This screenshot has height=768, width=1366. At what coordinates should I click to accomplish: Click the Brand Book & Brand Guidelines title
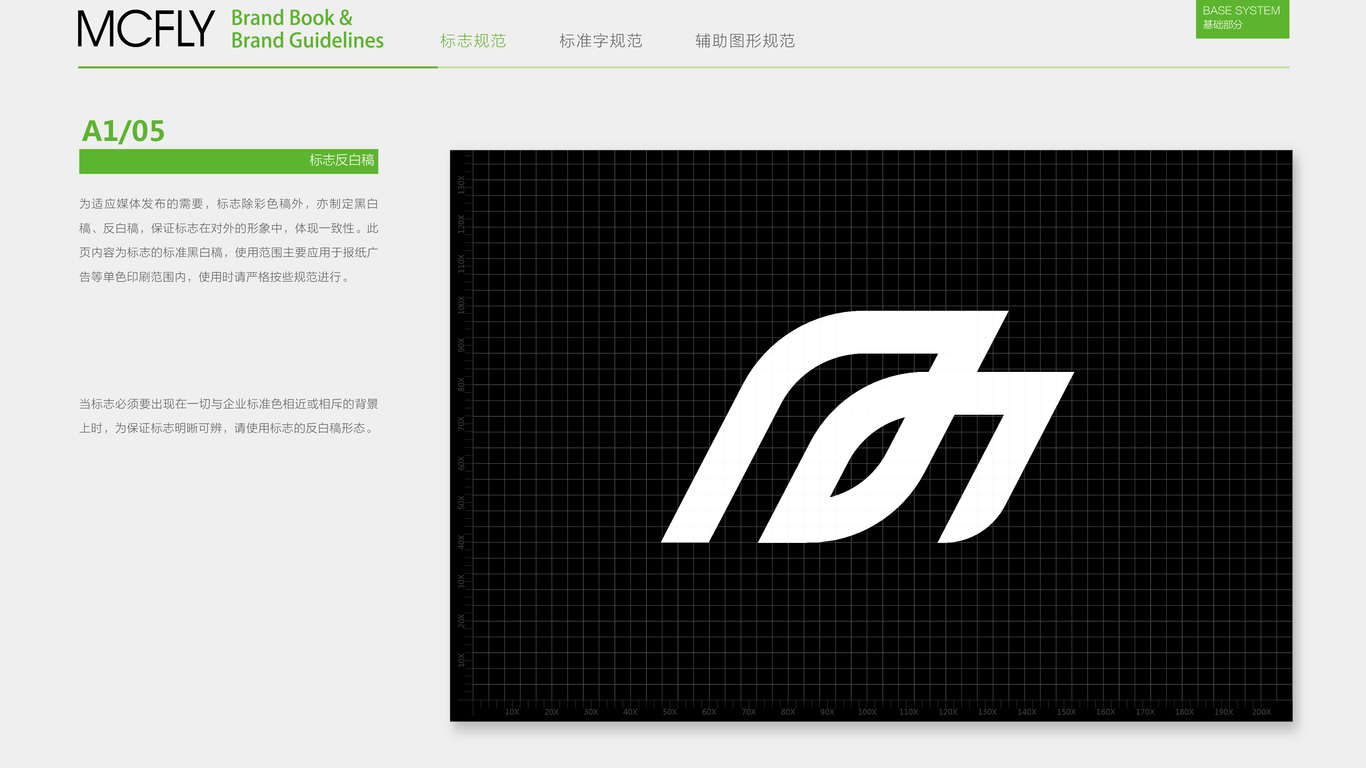[307, 29]
